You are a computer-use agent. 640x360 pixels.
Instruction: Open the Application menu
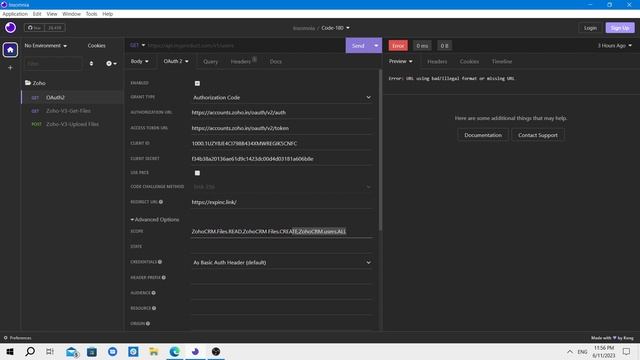click(15, 14)
